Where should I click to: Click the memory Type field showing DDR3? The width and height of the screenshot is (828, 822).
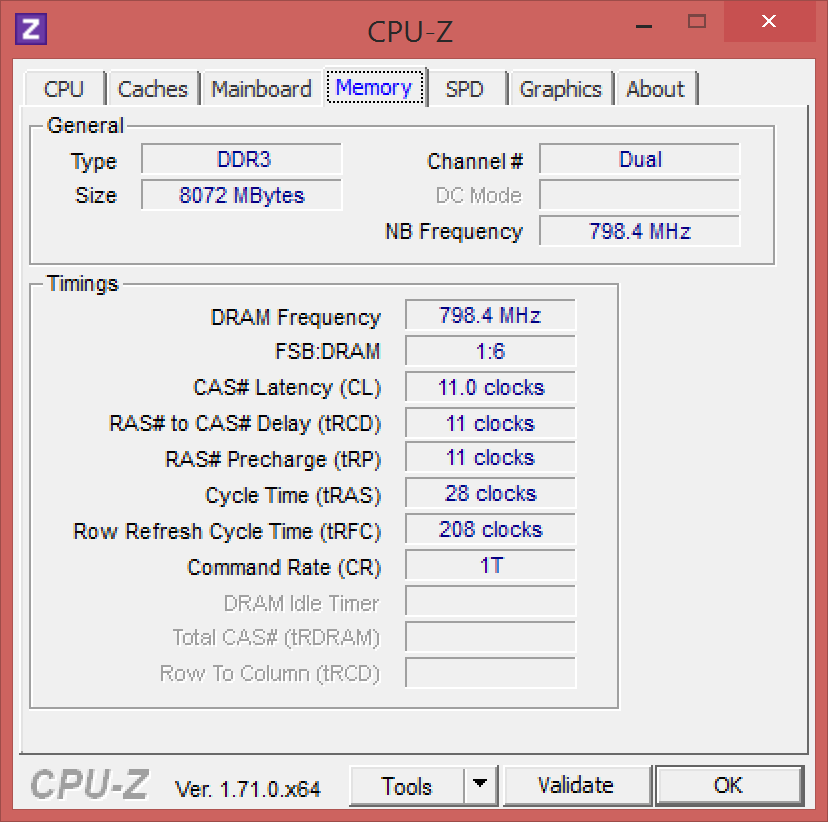(x=242, y=159)
